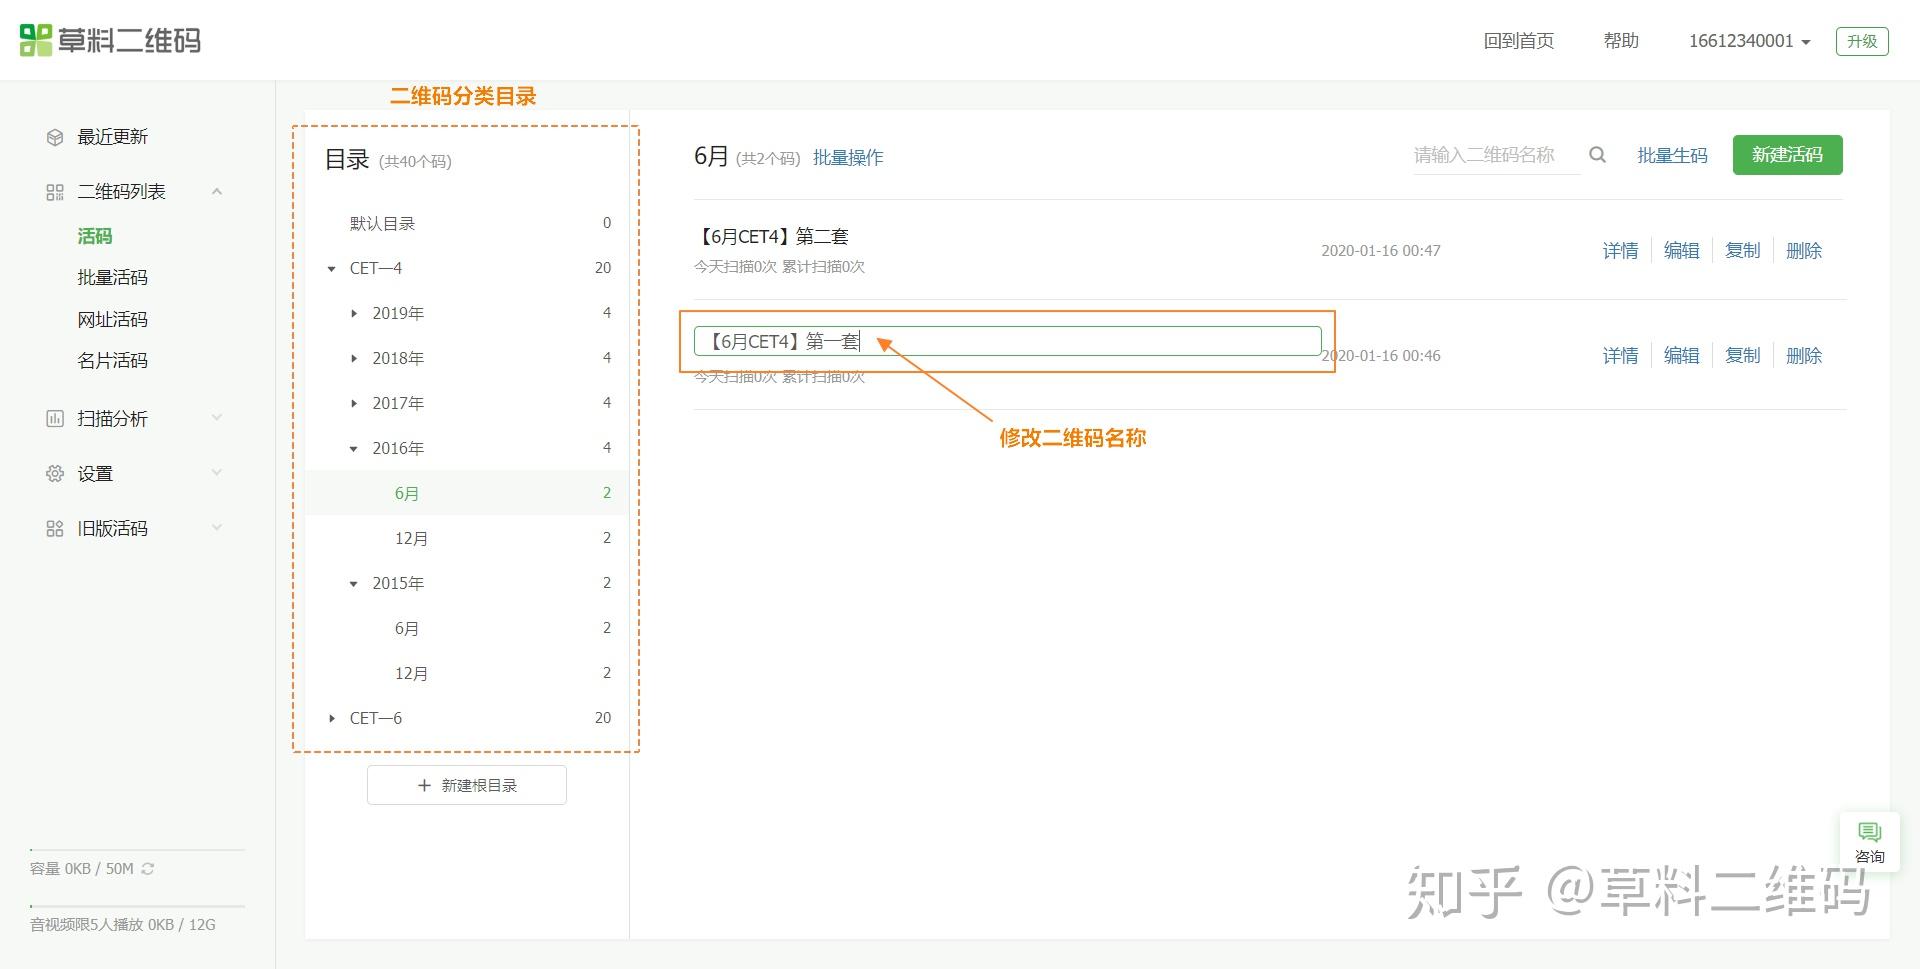This screenshot has width=1920, height=969.
Task: Click the 设置 gear icon
Action: point(55,474)
